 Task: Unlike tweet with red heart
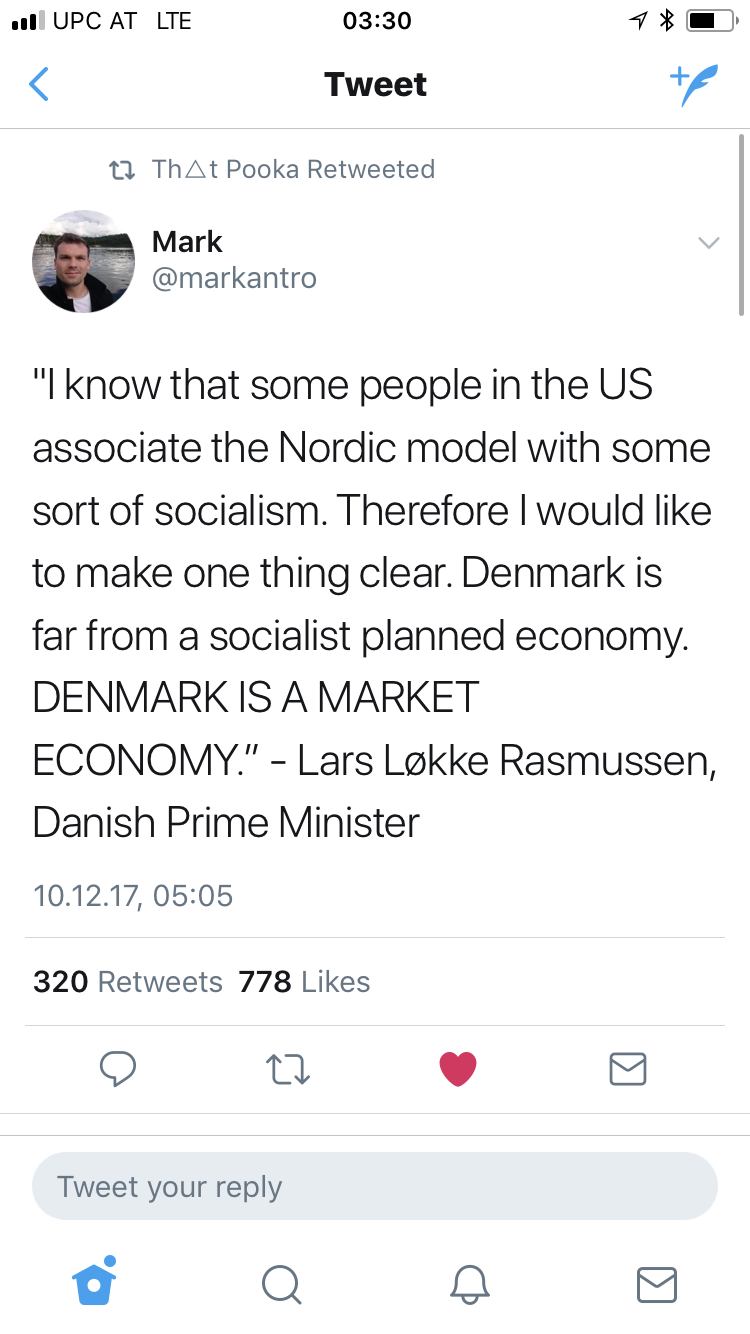(x=458, y=1069)
